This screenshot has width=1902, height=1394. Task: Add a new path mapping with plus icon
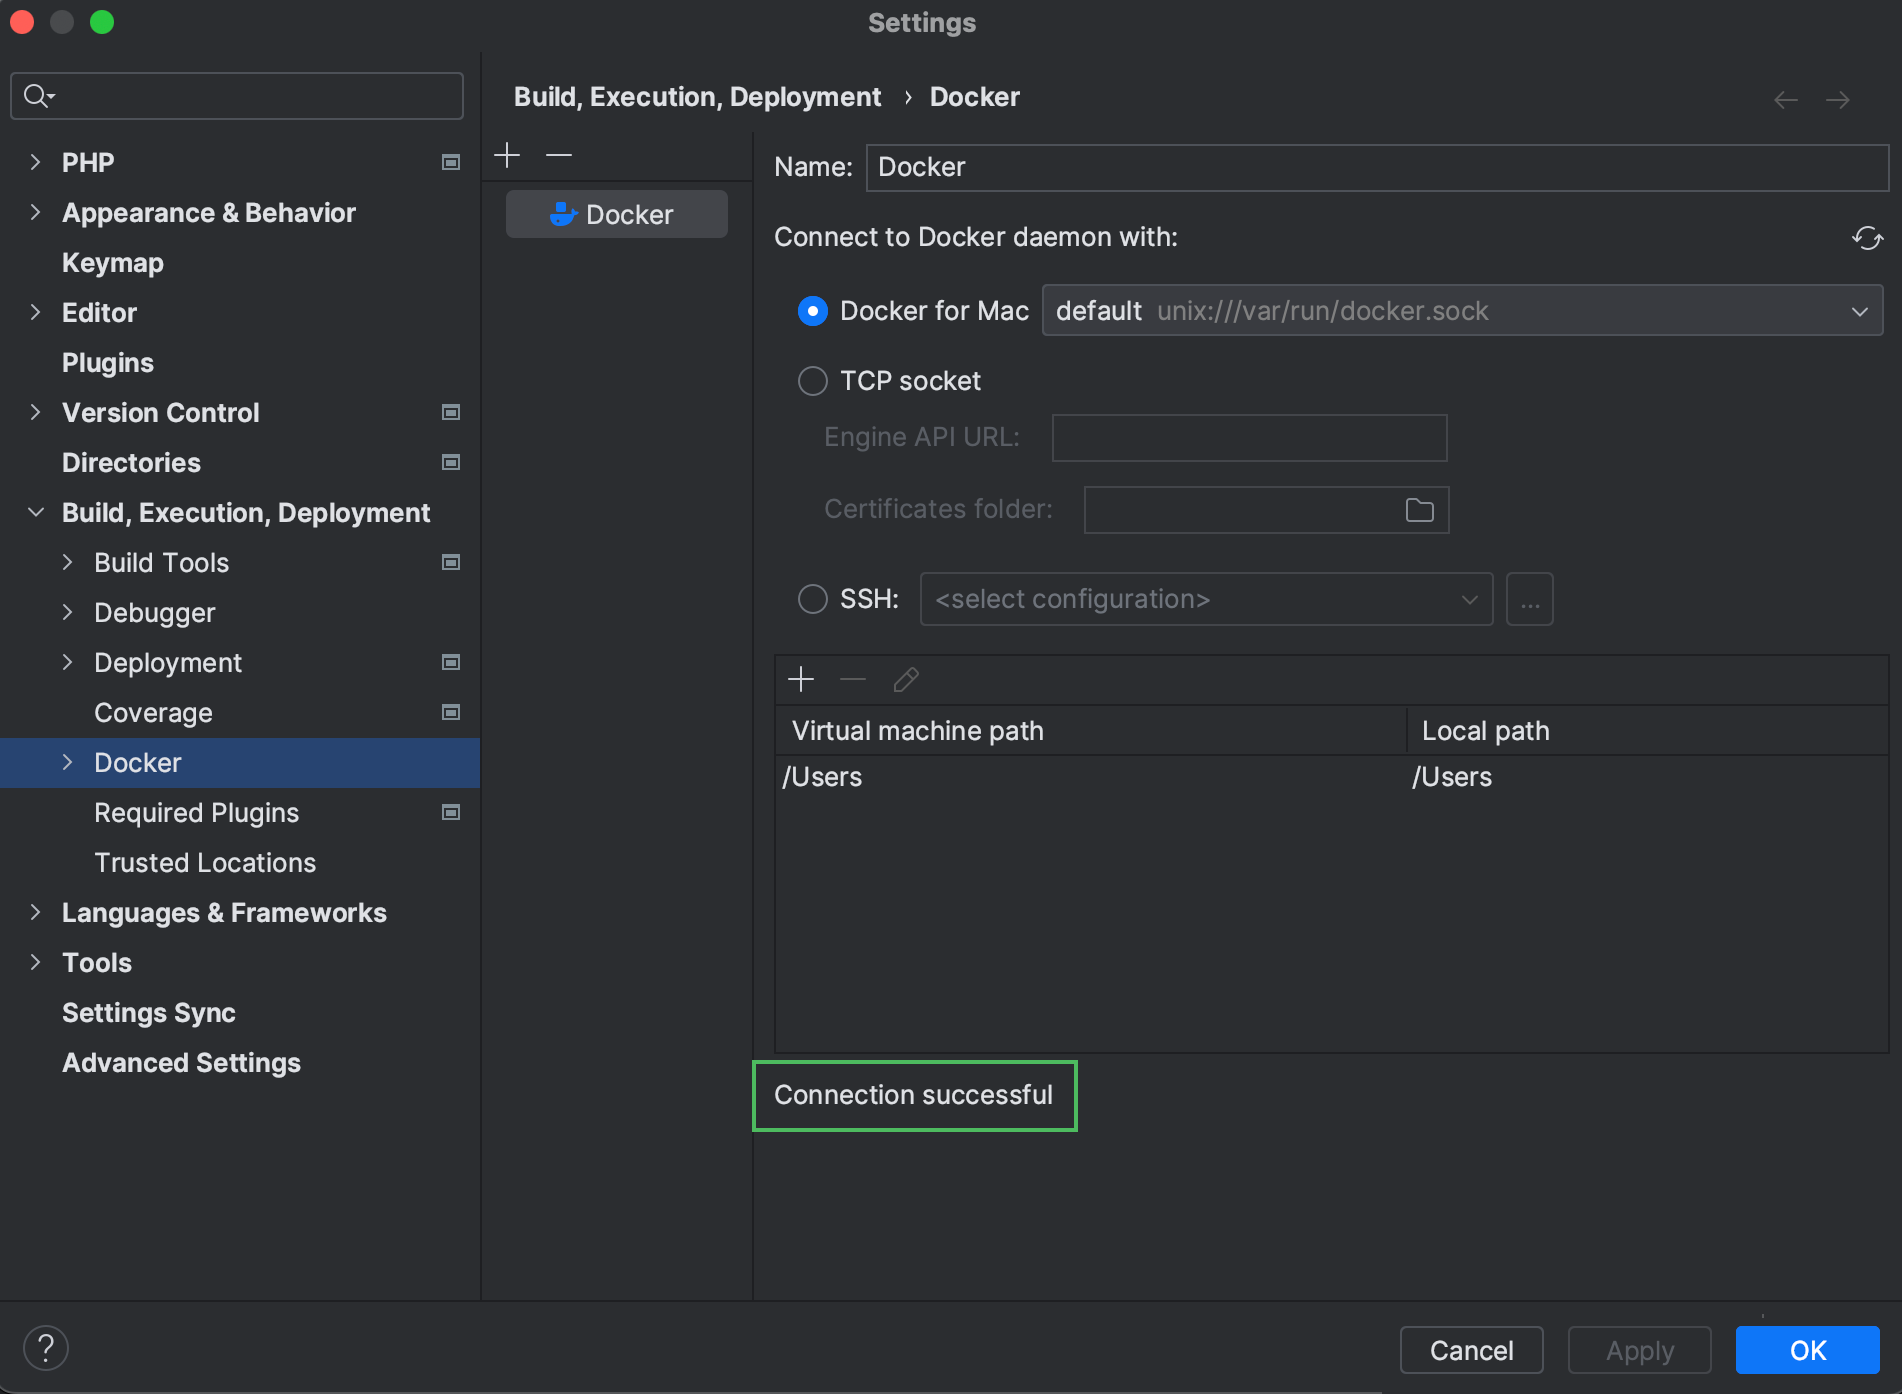801,679
